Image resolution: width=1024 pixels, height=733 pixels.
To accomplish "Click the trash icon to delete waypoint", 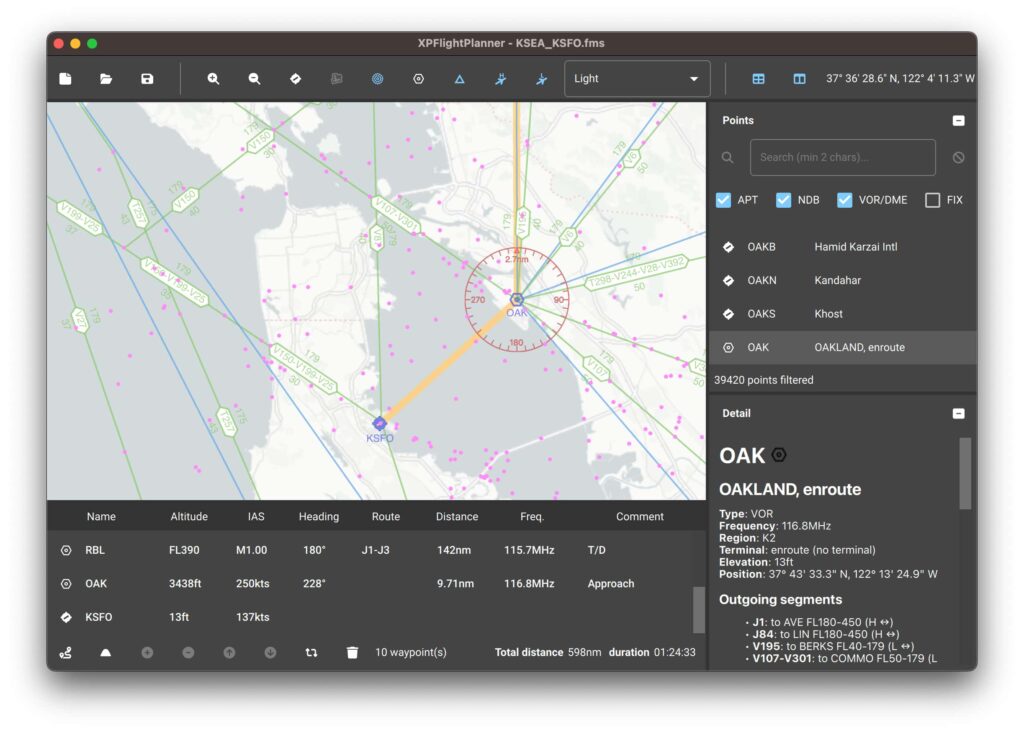I will point(352,652).
